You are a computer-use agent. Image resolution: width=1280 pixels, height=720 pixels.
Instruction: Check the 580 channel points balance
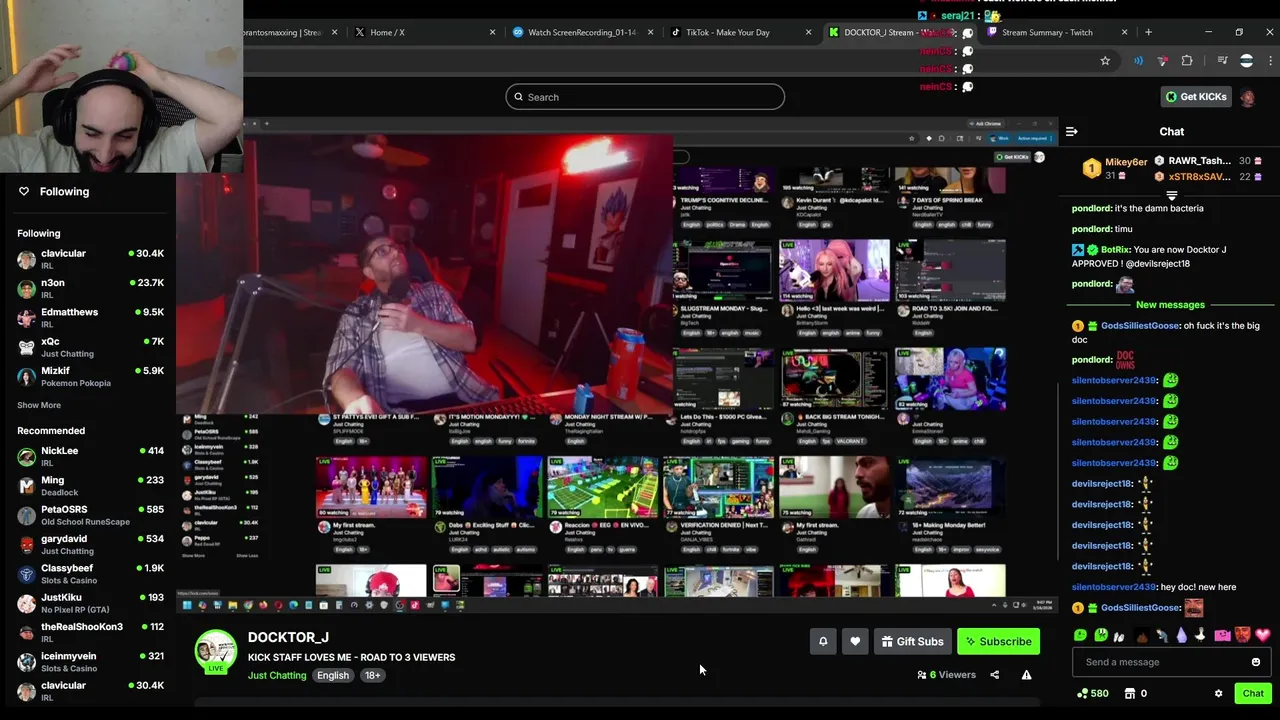(x=1092, y=693)
